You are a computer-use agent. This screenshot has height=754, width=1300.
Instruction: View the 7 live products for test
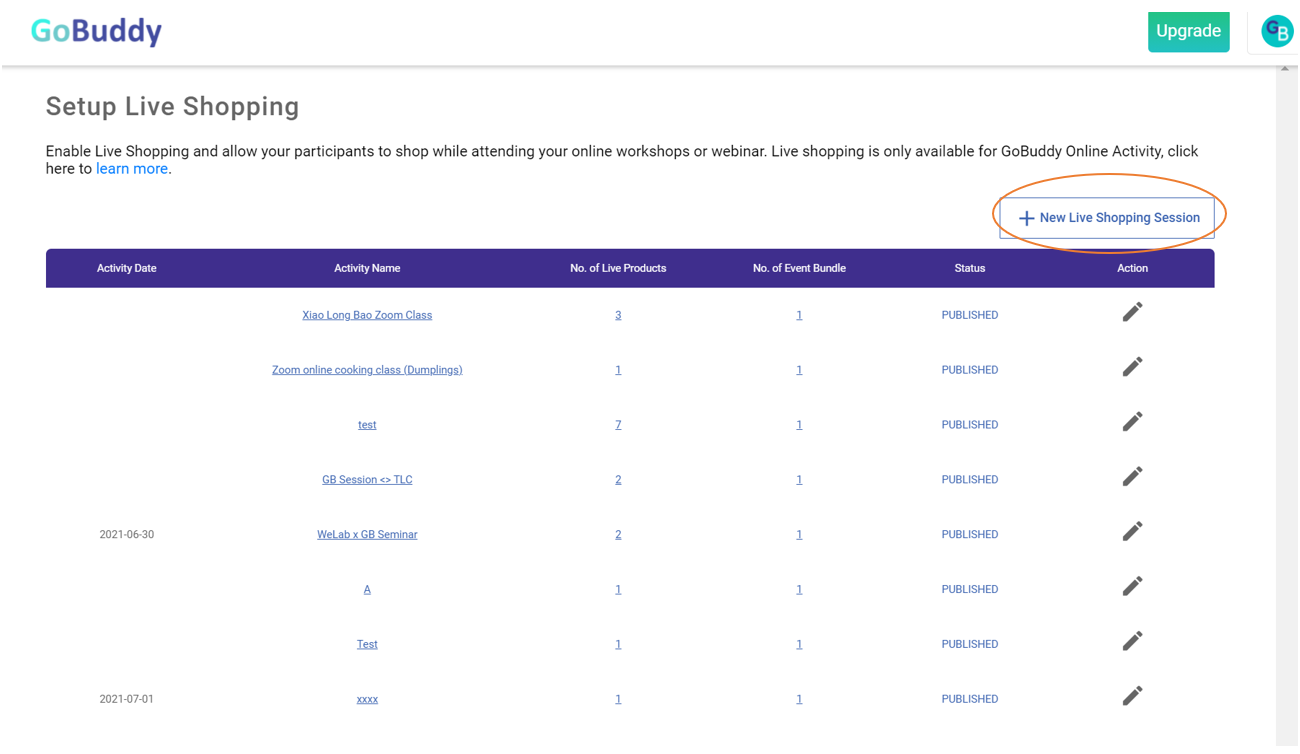(618, 425)
